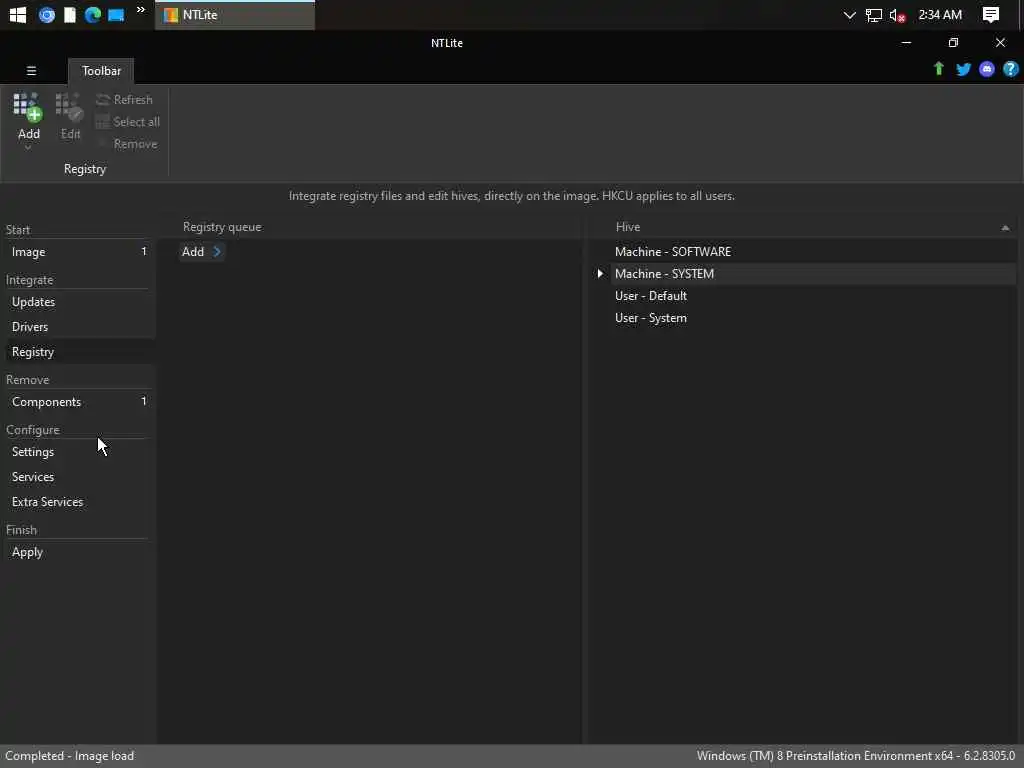
Task: Click the white document taskbar icon
Action: pyautogui.click(x=70, y=14)
